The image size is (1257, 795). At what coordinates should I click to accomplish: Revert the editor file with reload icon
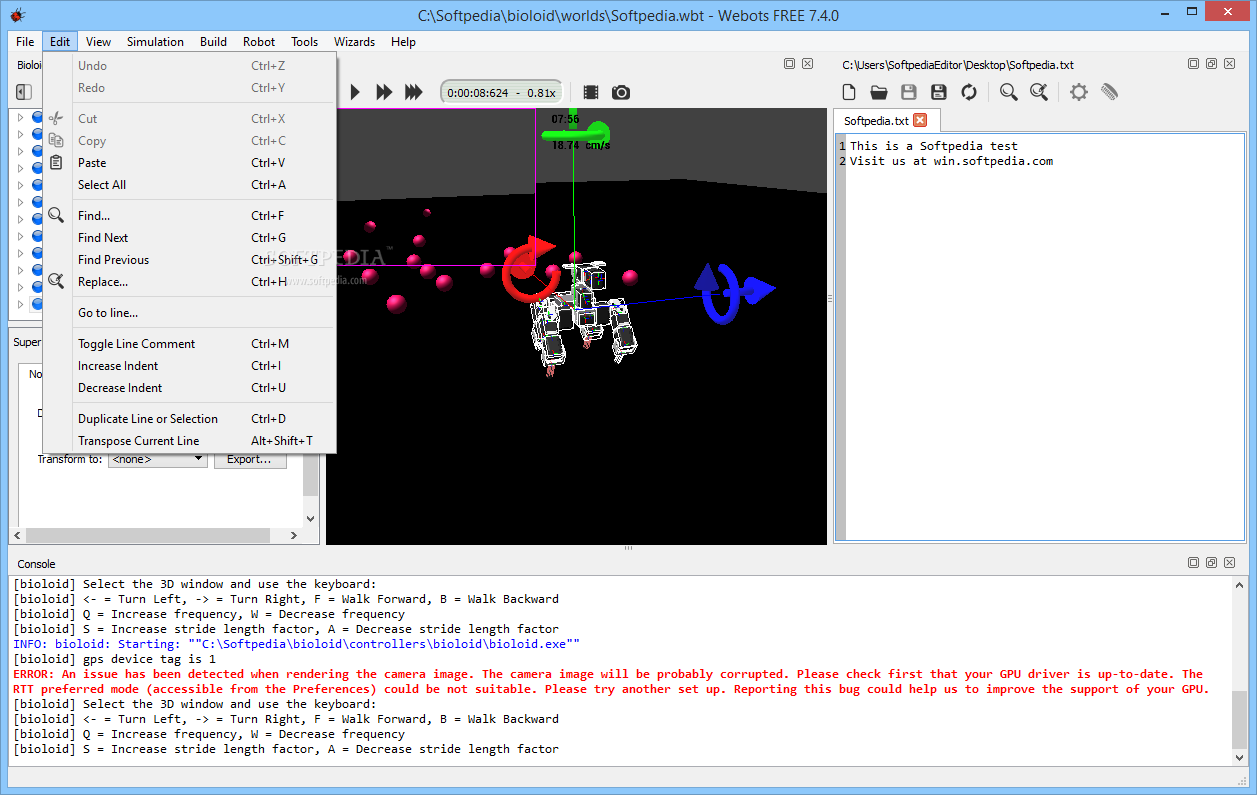click(x=969, y=92)
